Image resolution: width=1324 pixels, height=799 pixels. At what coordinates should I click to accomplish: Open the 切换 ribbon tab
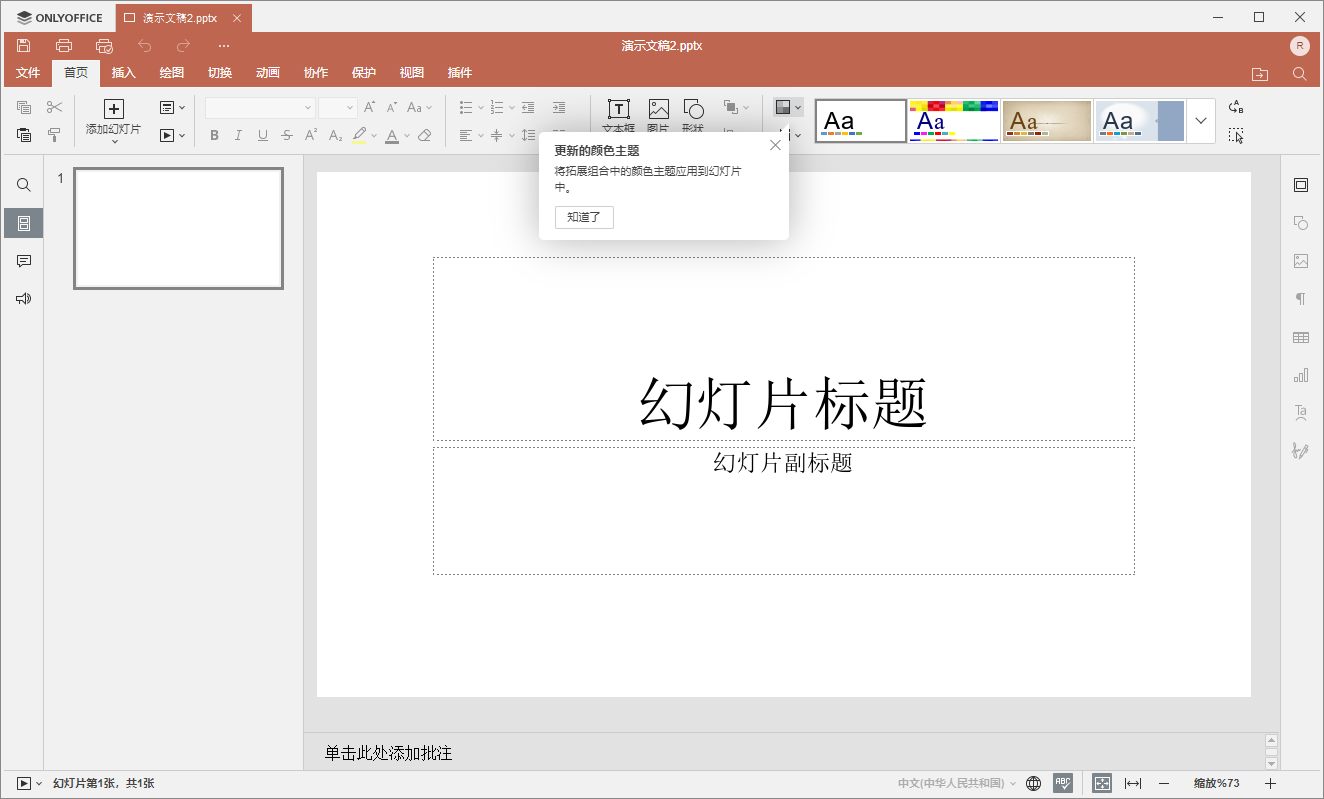pos(220,73)
